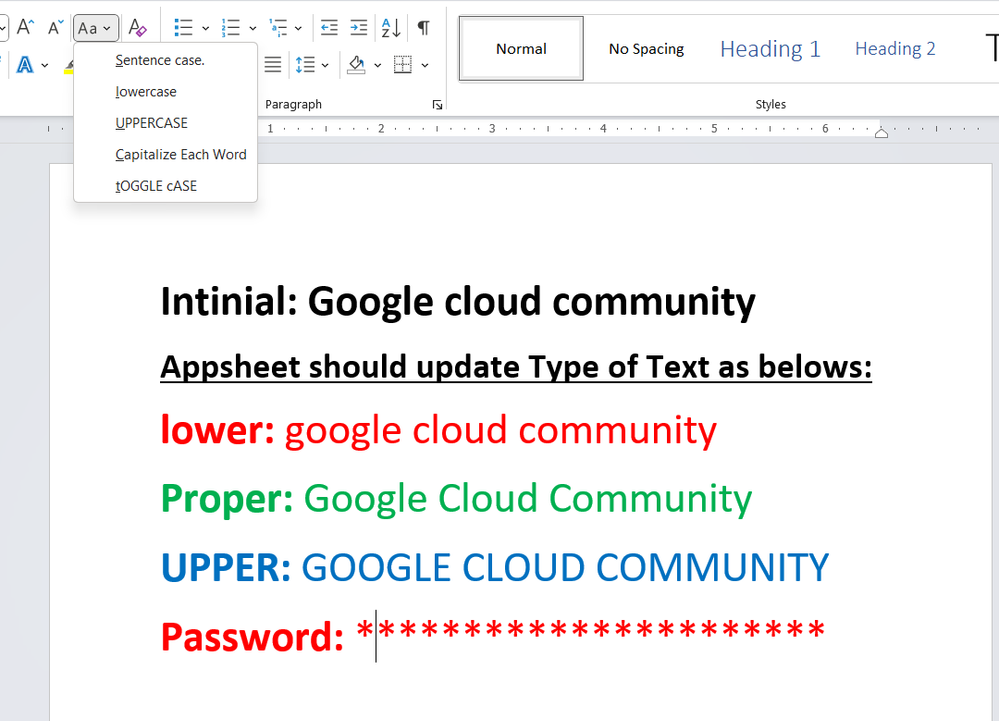This screenshot has width=999, height=721.
Task: Open the Paragraph settings dialog launcher
Action: [437, 104]
